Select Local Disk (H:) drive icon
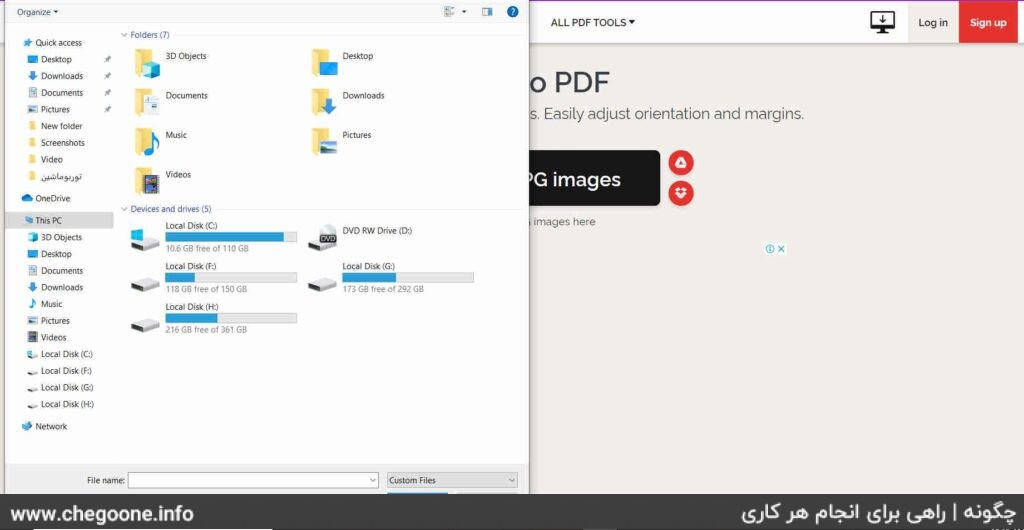The image size is (1024, 530). pyautogui.click(x=145, y=324)
